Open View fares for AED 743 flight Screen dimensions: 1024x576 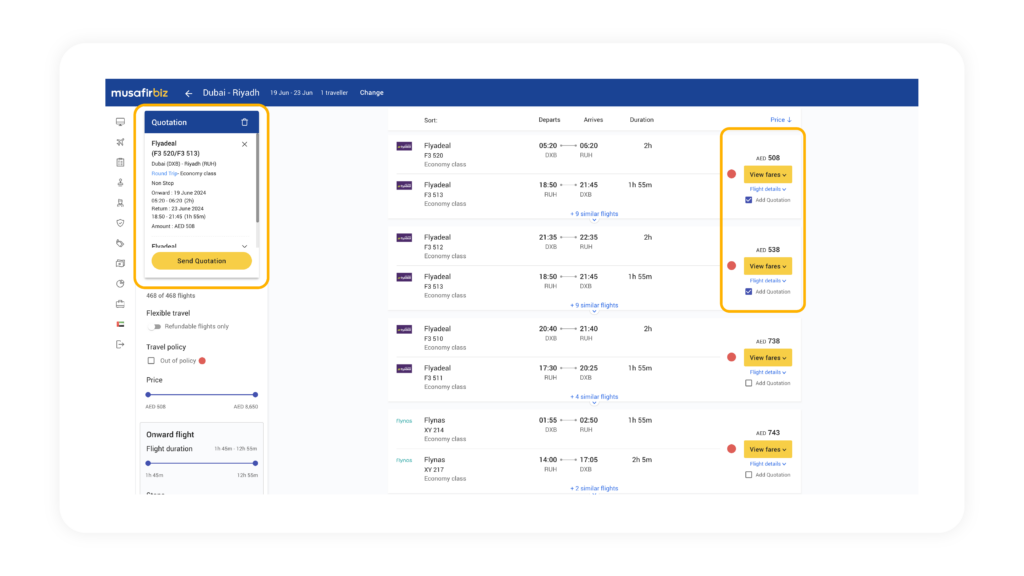pyautogui.click(x=767, y=449)
